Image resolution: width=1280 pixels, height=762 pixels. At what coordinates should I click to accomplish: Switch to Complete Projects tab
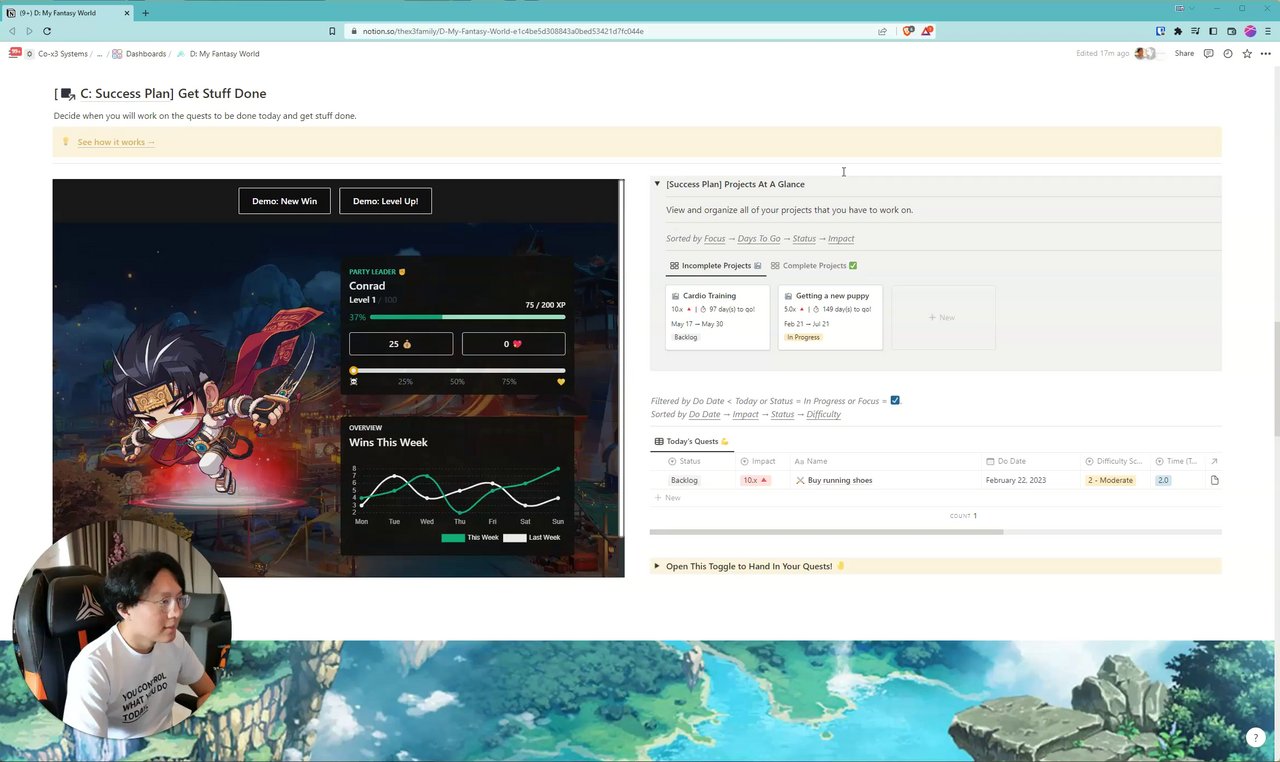click(x=814, y=266)
